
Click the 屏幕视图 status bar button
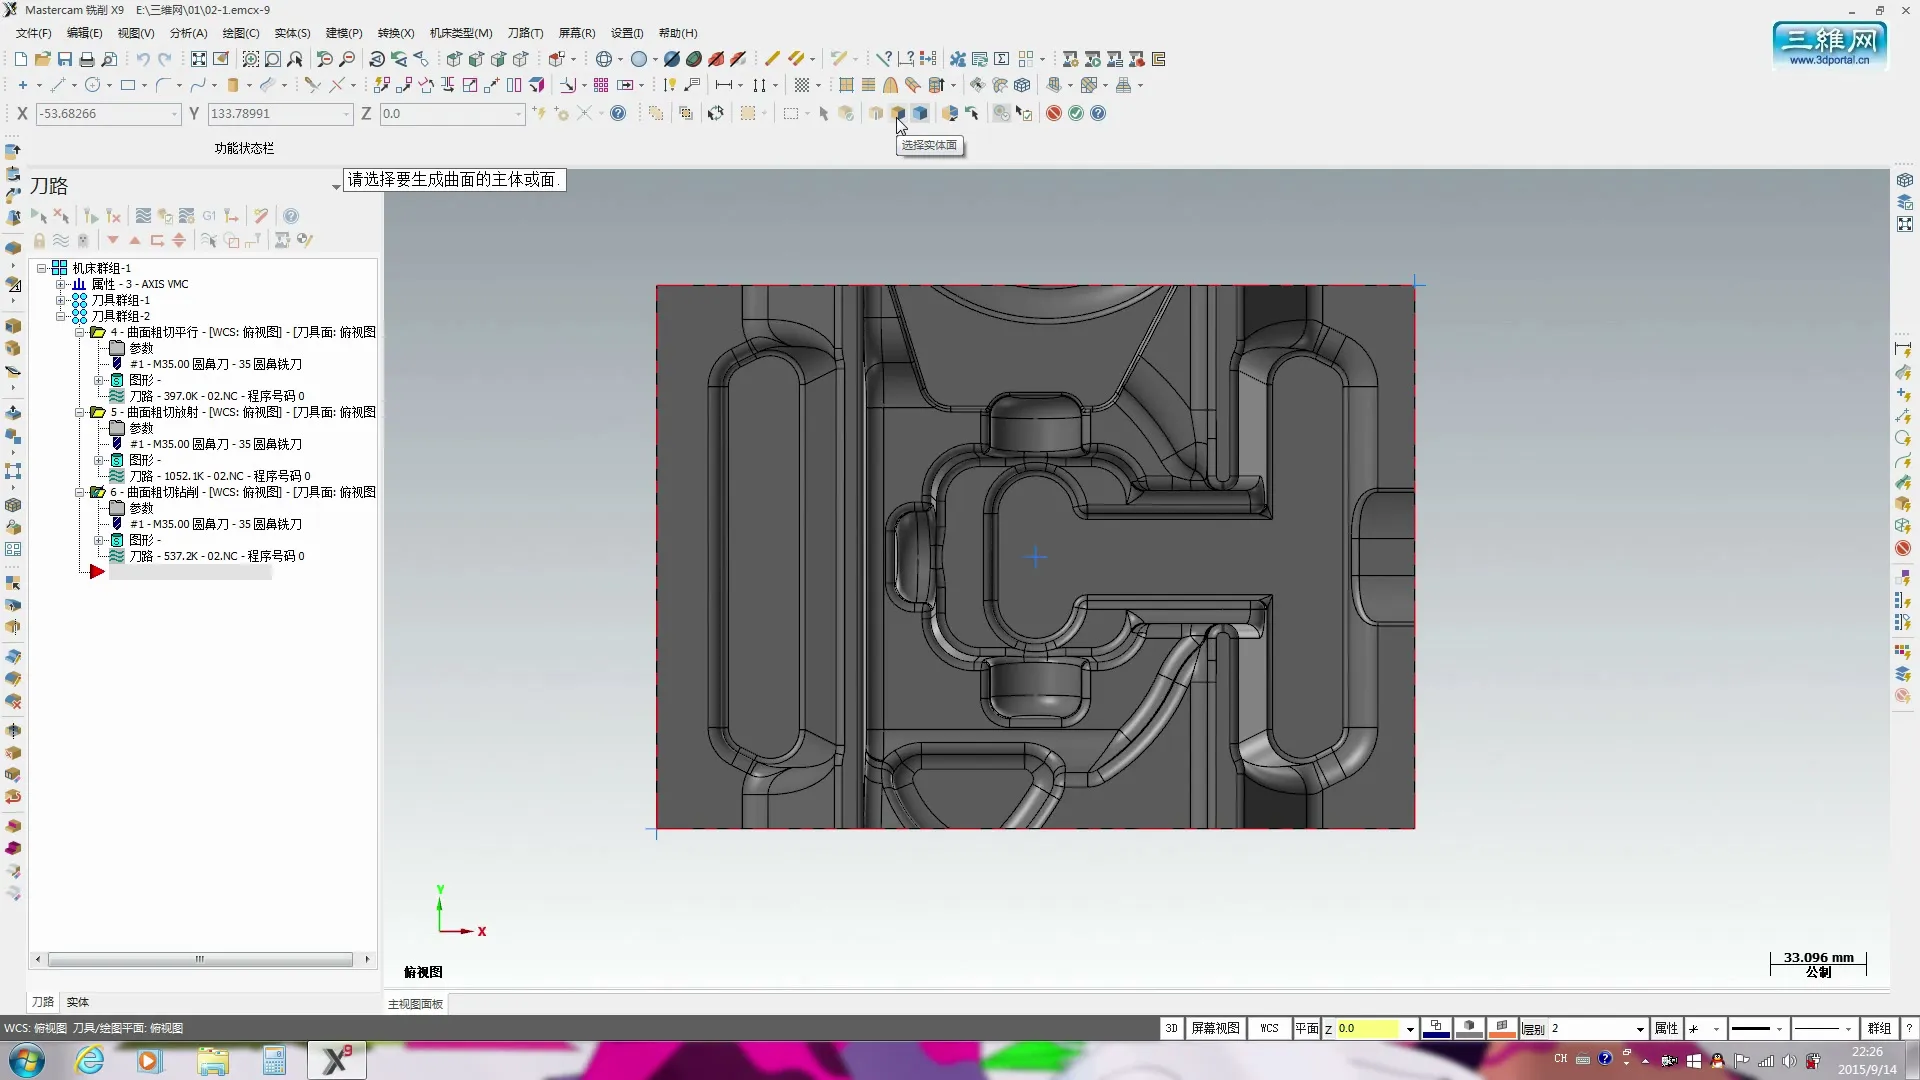(1215, 1028)
